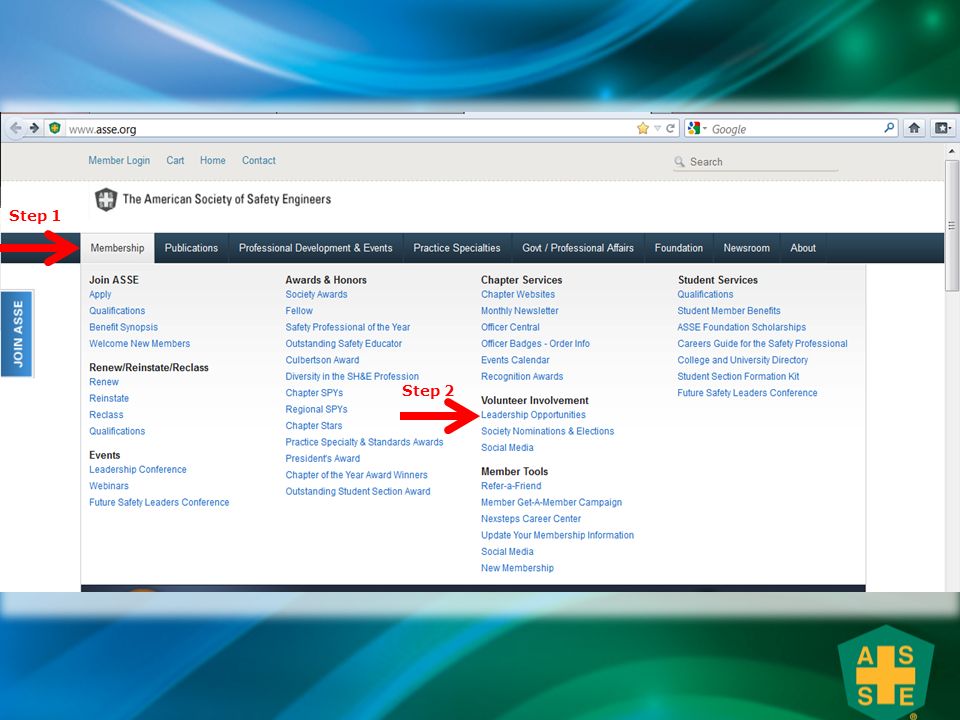
Task: Click the site search magnifier icon
Action: point(679,162)
